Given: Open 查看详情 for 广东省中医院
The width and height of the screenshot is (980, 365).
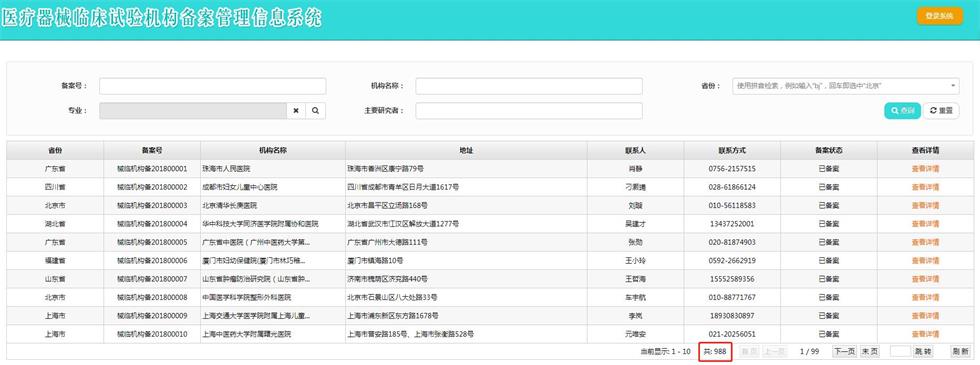Looking at the screenshot, I should (x=925, y=242).
